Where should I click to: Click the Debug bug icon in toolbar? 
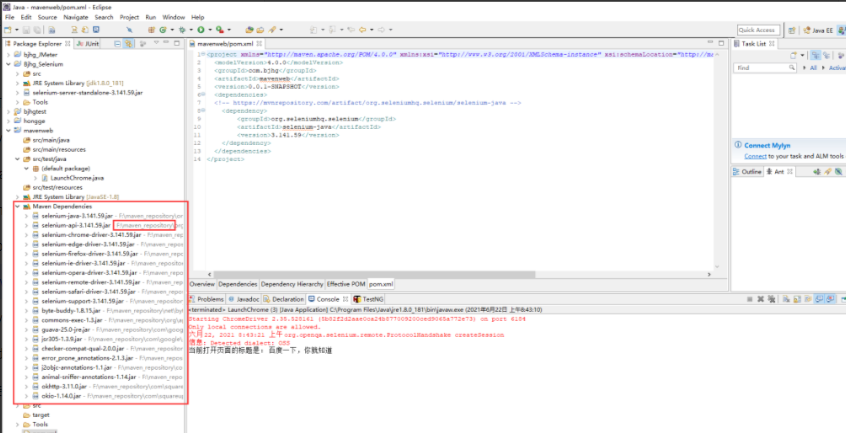tap(182, 30)
